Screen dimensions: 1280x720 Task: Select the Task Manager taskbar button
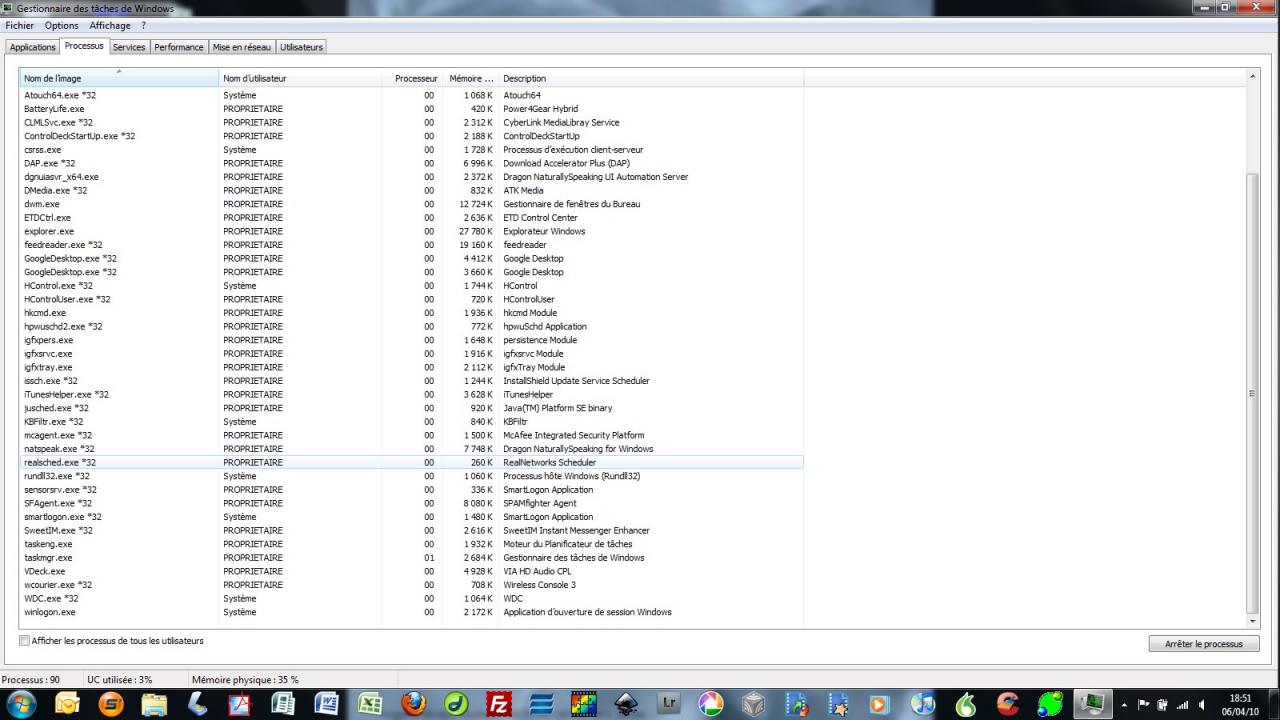[x=1093, y=704]
